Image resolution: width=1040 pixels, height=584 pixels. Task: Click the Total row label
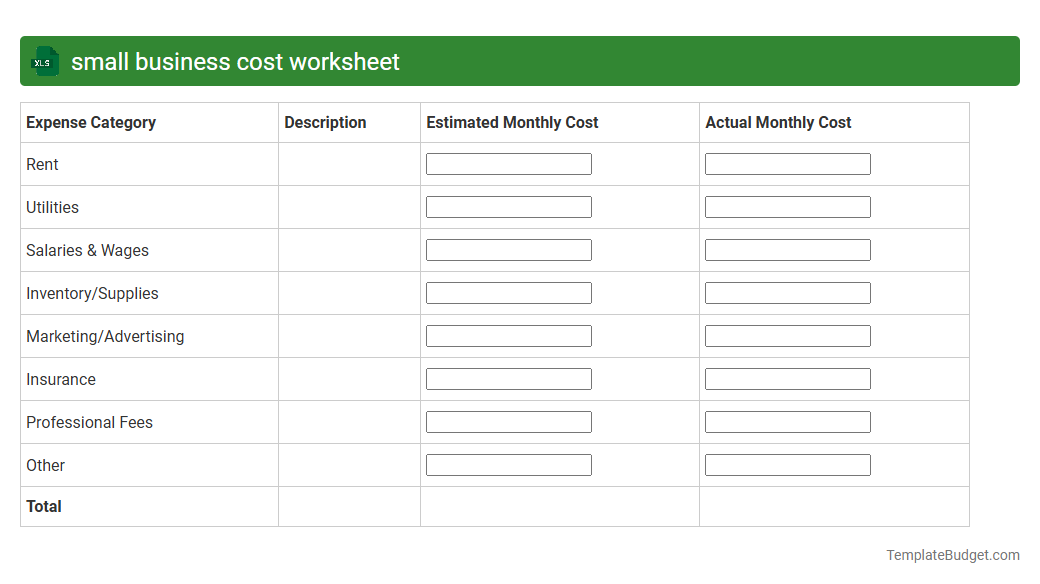pos(44,506)
